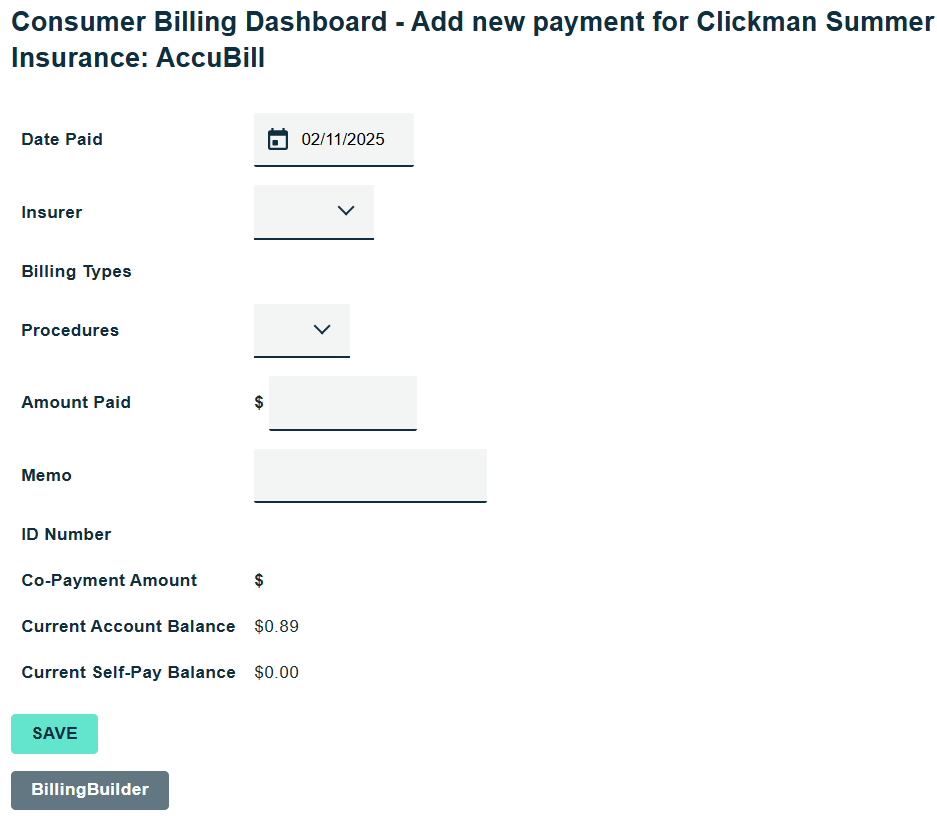Click the Current Account Balance label

[x=128, y=627]
